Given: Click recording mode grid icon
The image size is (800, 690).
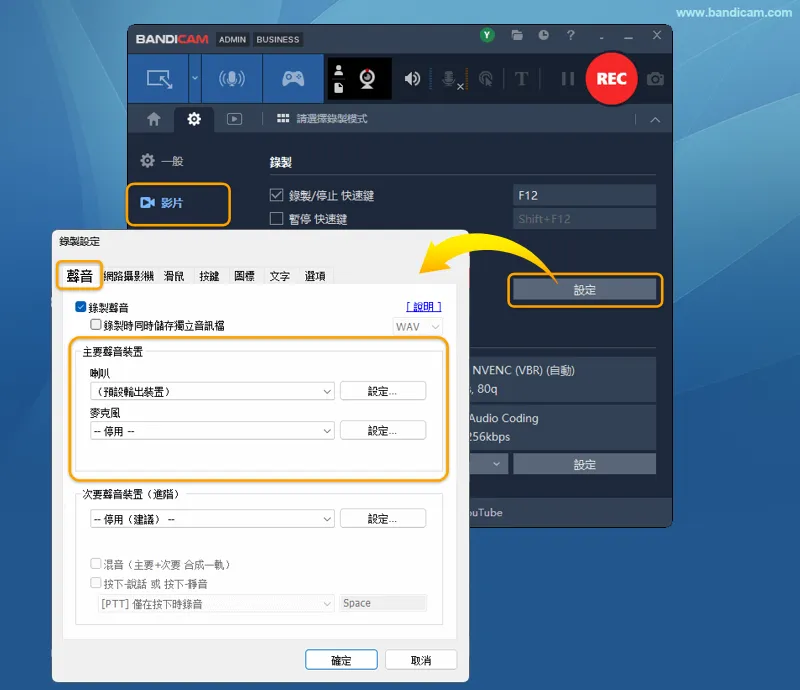Looking at the screenshot, I should 283,118.
